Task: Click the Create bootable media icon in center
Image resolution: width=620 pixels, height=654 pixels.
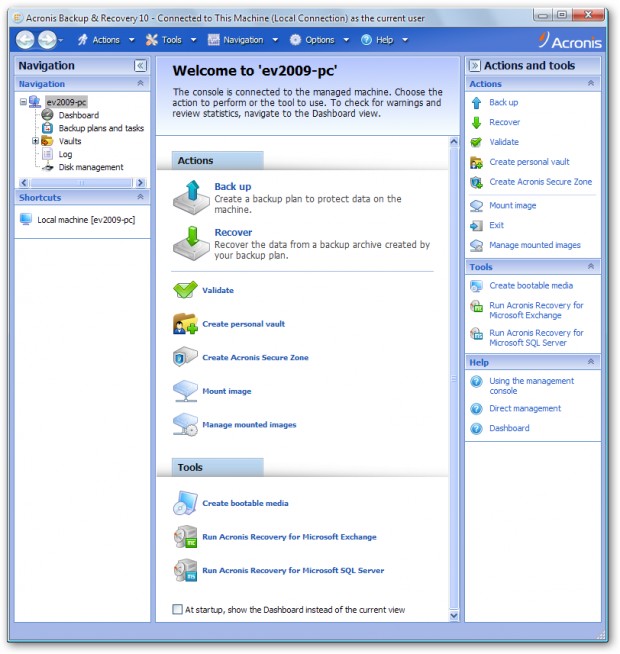Action: (185, 503)
